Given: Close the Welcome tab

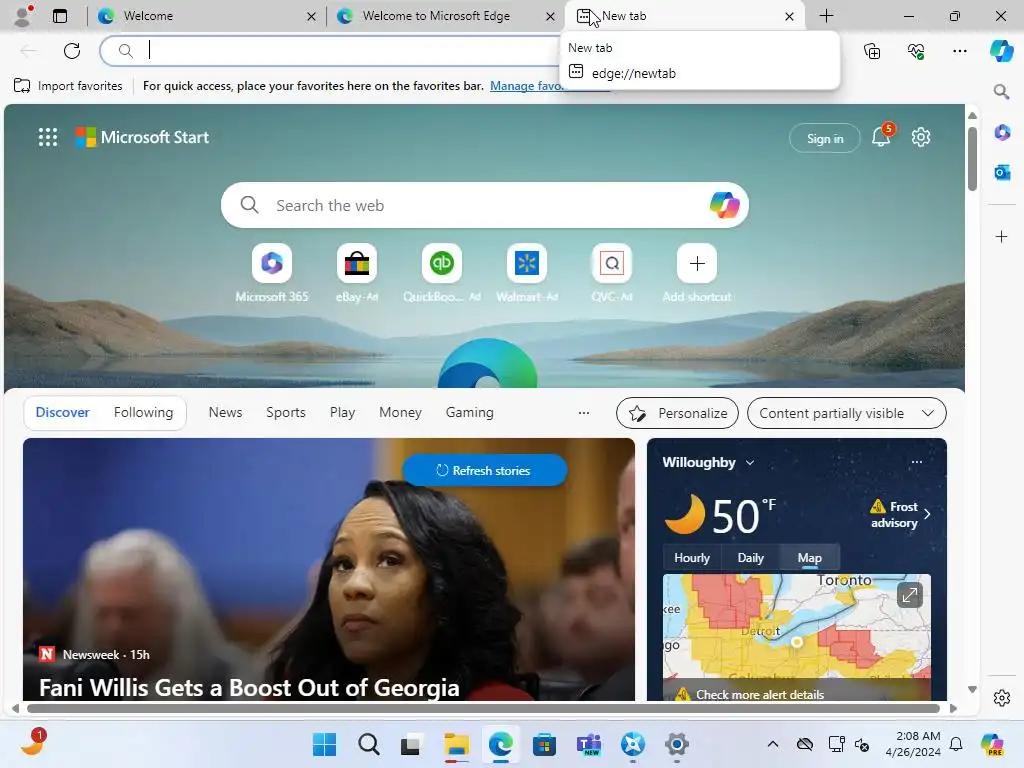Looking at the screenshot, I should 312,16.
